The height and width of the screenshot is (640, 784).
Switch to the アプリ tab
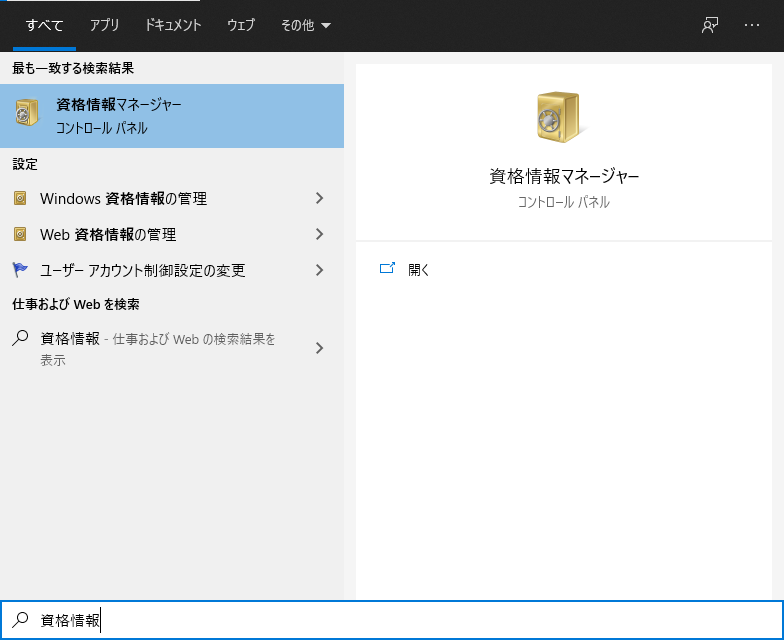(104, 25)
